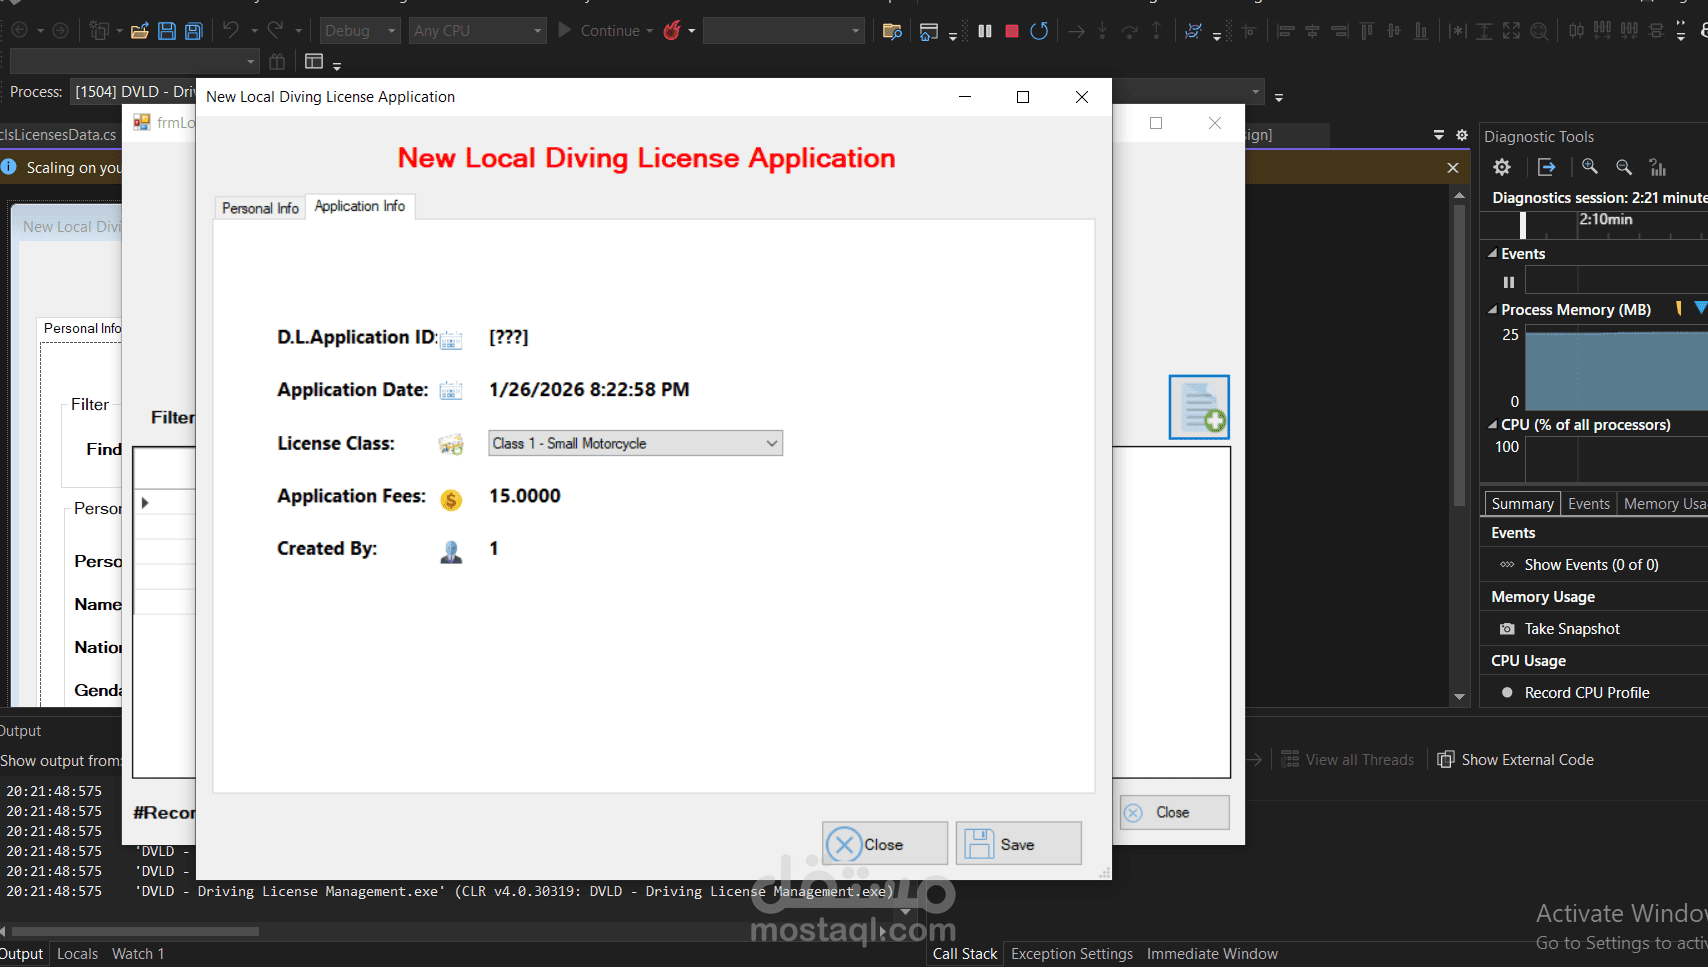Click the Save button on the license form

click(x=1018, y=843)
